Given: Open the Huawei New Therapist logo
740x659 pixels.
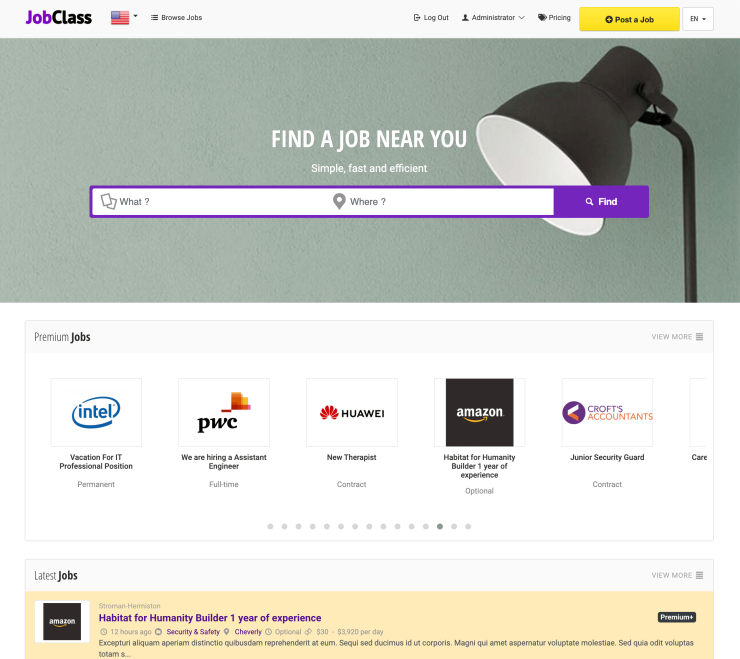Looking at the screenshot, I should coord(352,412).
